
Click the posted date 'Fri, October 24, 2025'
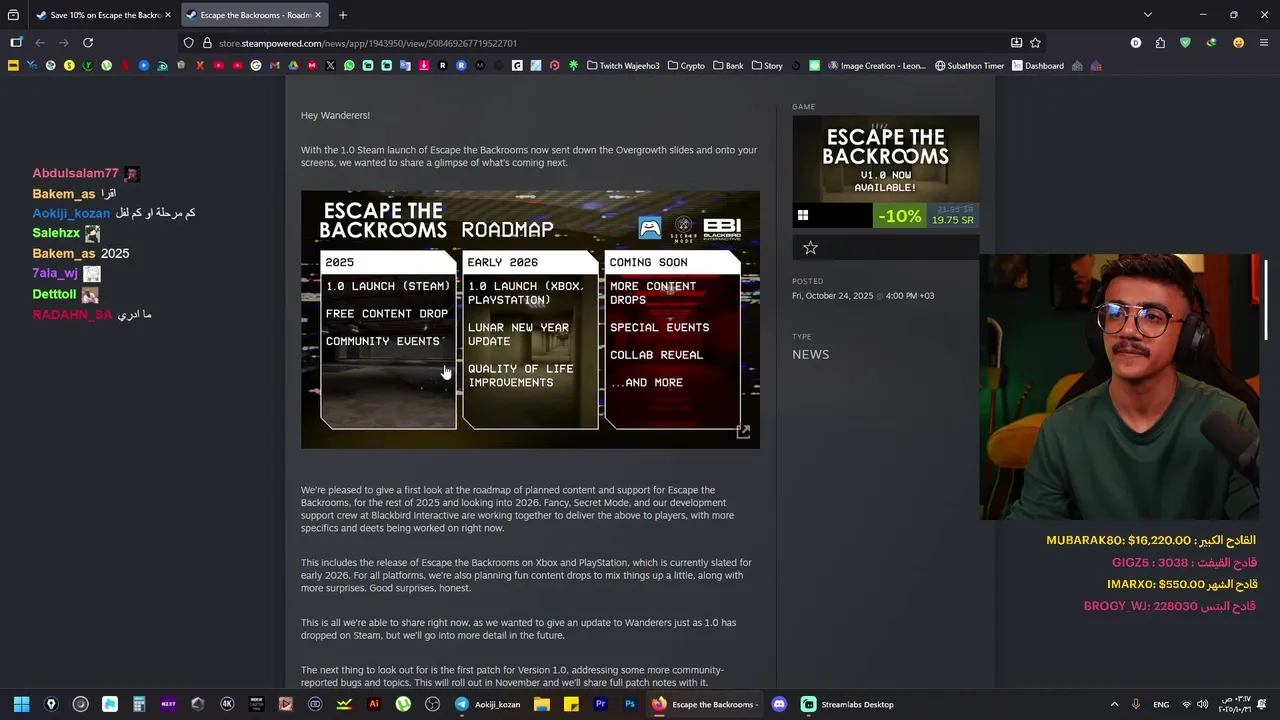click(832, 296)
